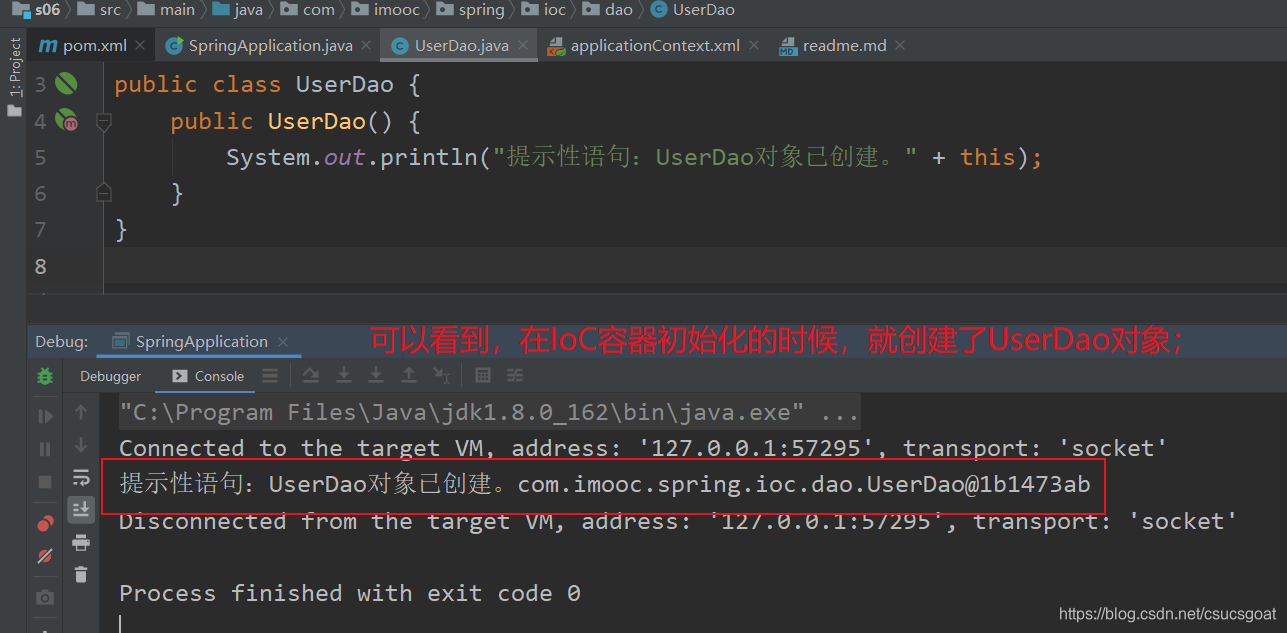Click breadcrumb spring in navigation bar

(471, 10)
